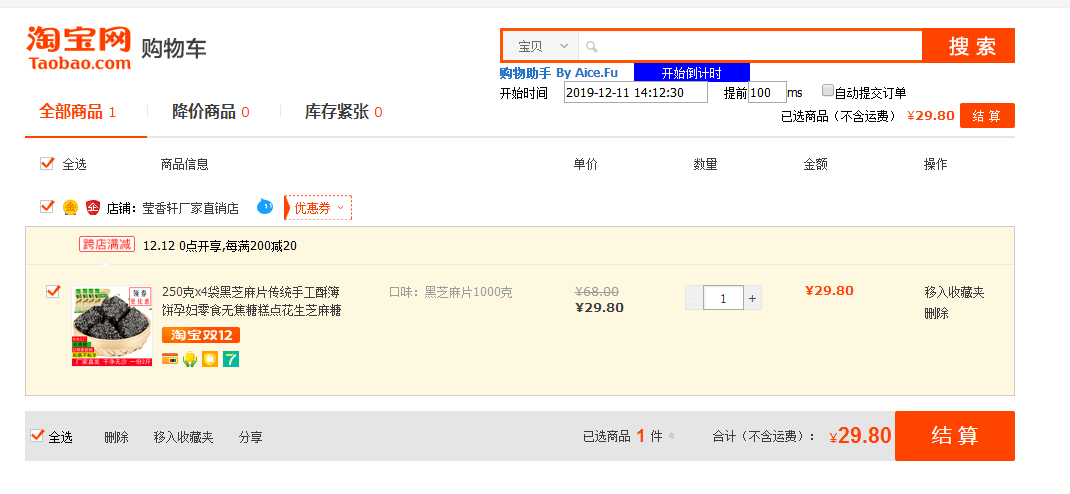Click 移入收藏夹 in the bottom bar

click(183, 437)
